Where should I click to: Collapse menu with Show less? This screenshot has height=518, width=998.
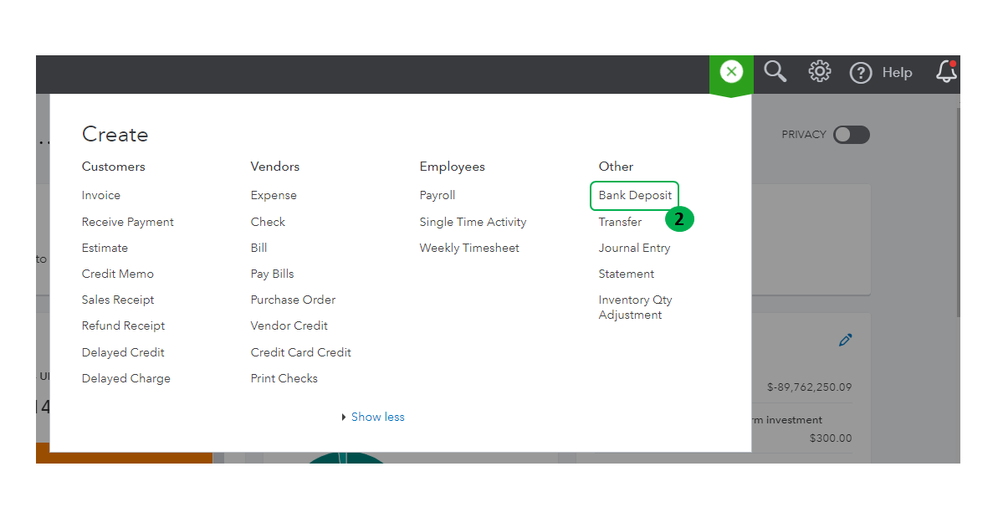pos(377,417)
